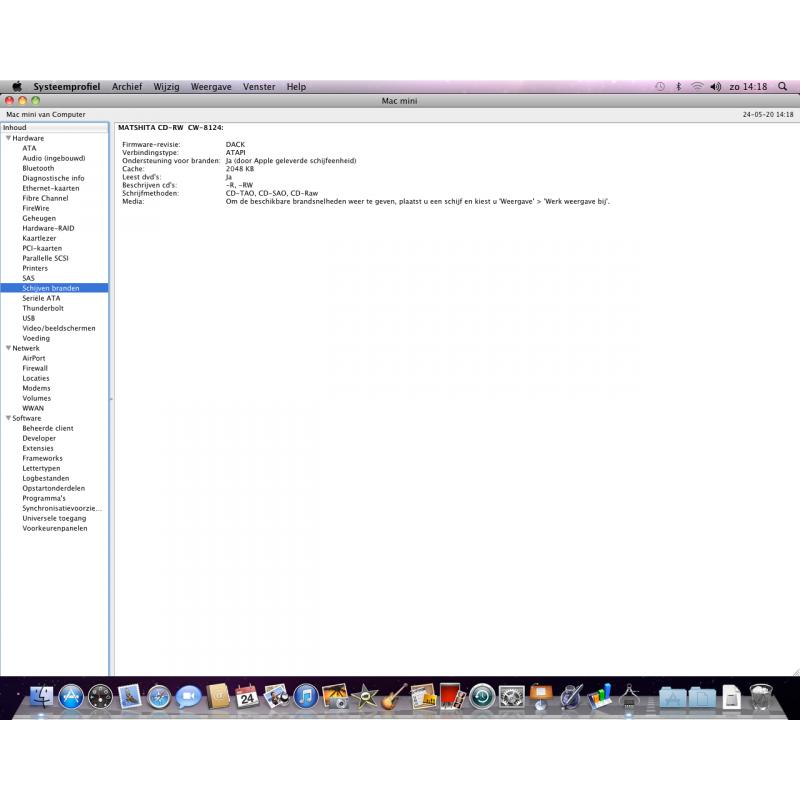This screenshot has height=800, width=800.
Task: Launch Keynote podium icon in dock
Action: click(541, 696)
